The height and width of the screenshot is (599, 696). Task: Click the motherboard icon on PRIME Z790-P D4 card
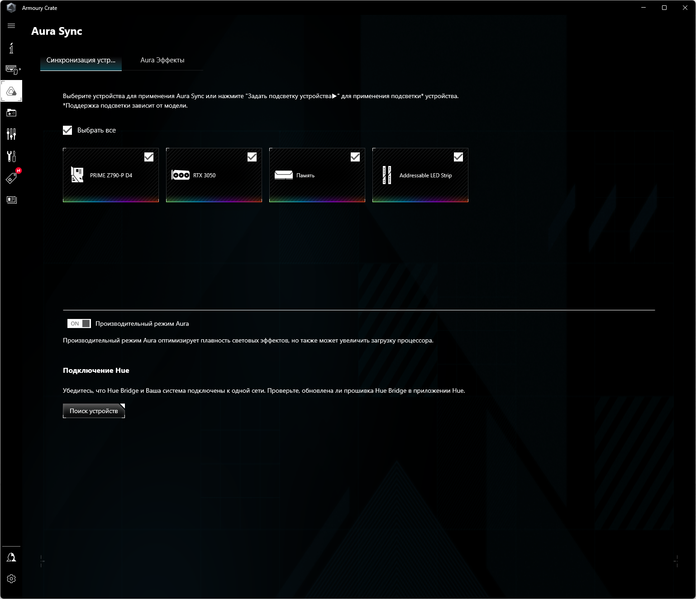(77, 175)
